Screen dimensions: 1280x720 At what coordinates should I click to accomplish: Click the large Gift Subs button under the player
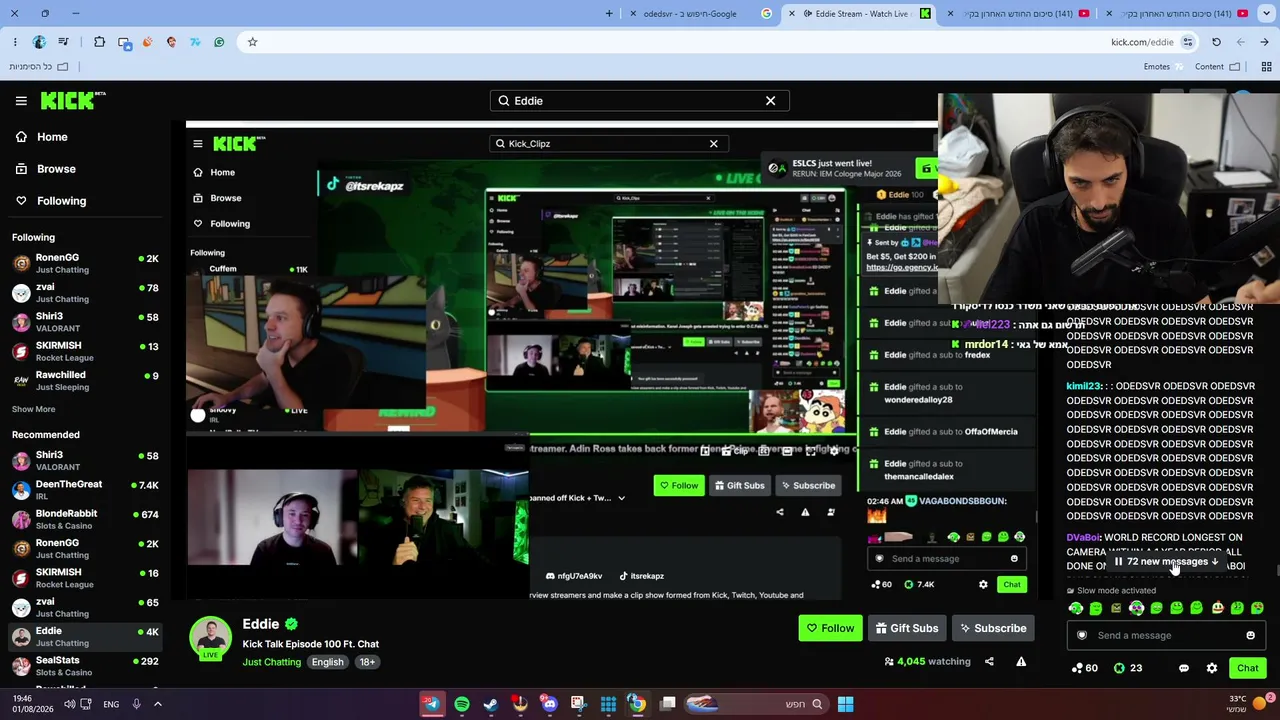pyautogui.click(x=907, y=628)
